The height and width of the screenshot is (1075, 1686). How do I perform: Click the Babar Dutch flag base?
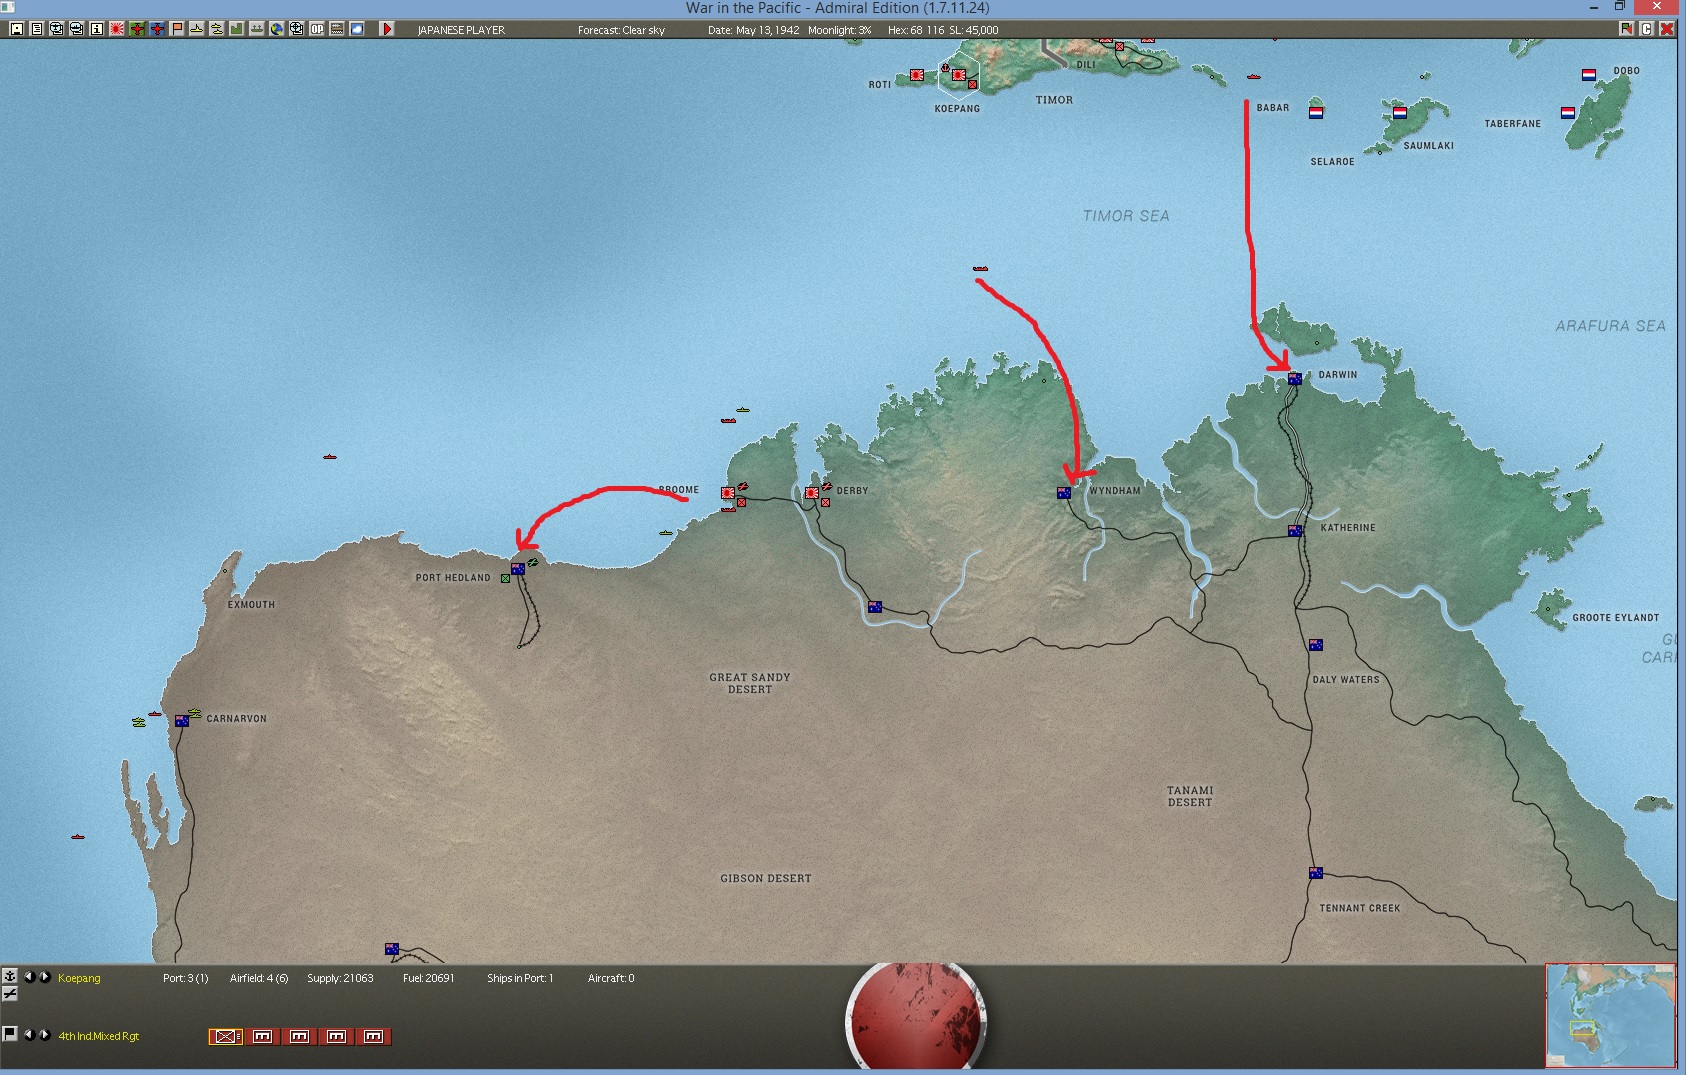tap(1316, 113)
